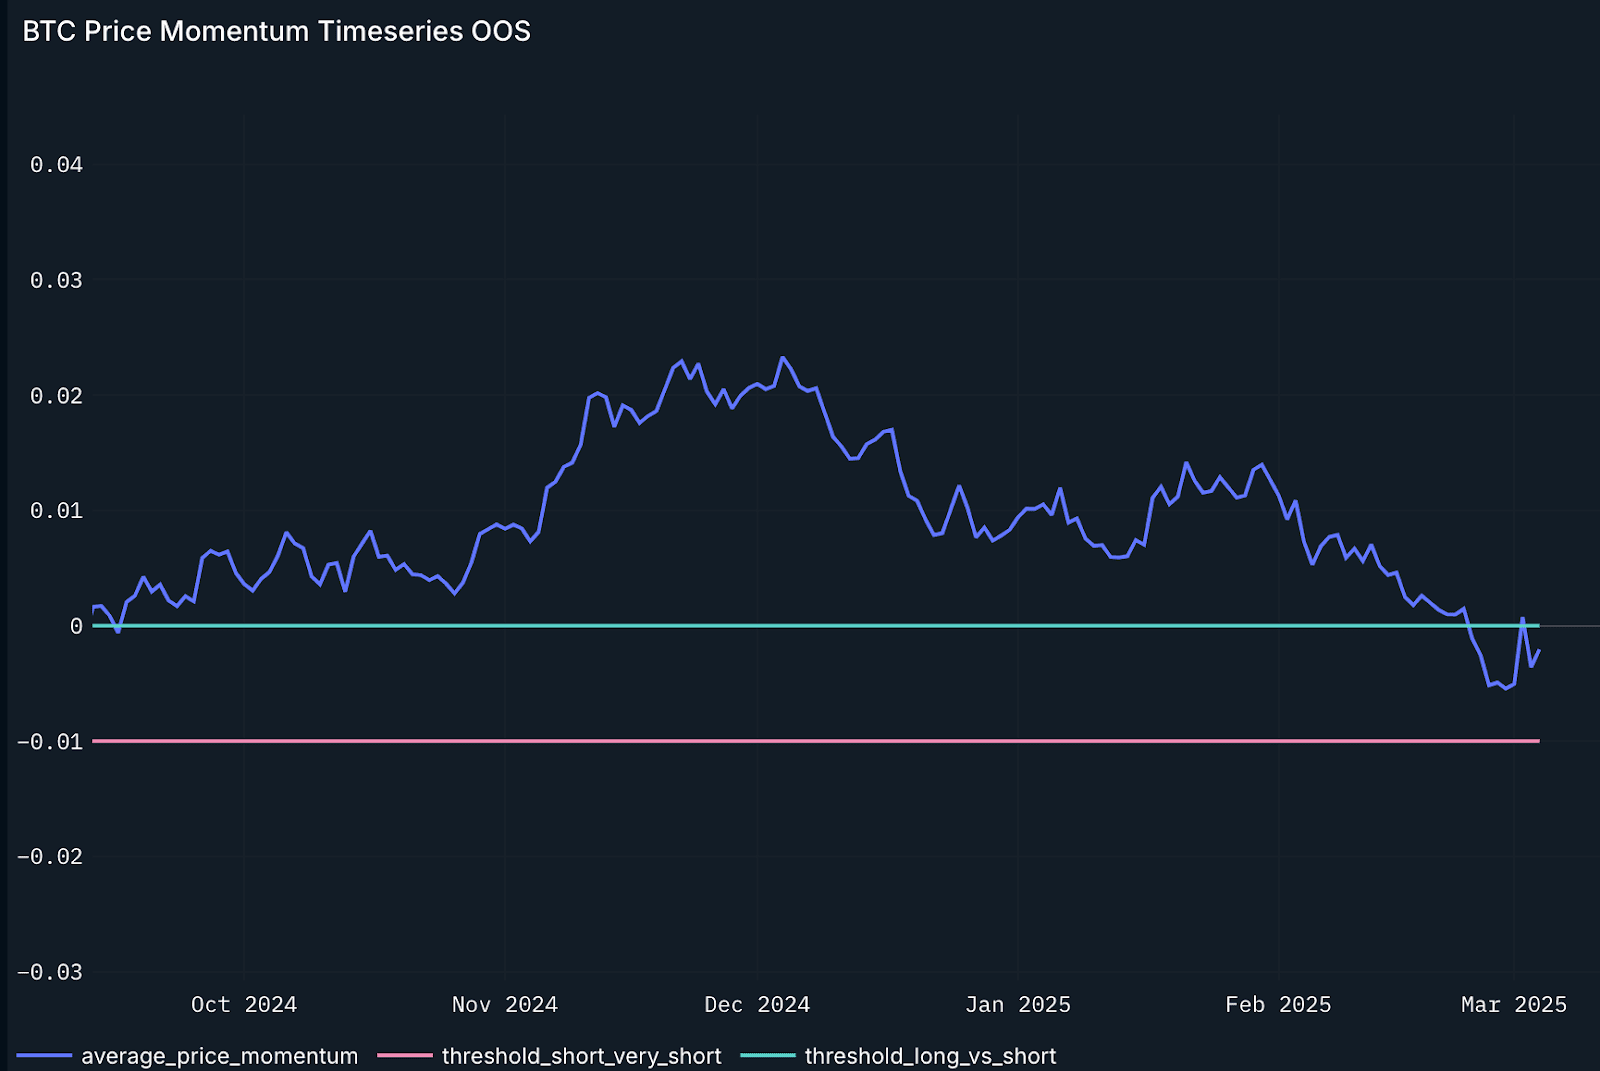This screenshot has width=1600, height=1071.
Task: Click the Mar 2025 x-axis label
Action: click(x=1514, y=1004)
